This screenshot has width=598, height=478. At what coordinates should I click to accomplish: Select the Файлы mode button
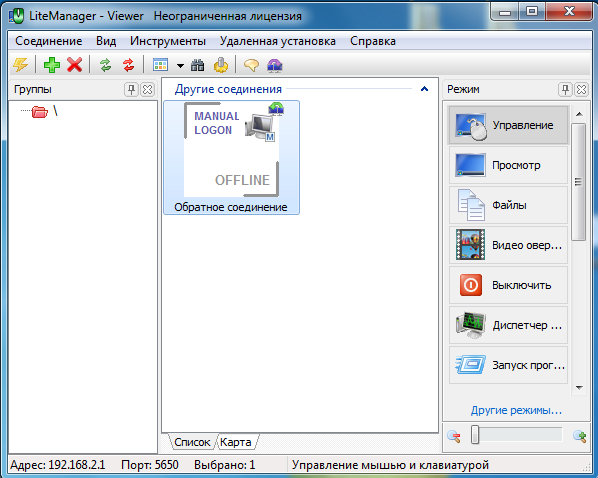508,205
